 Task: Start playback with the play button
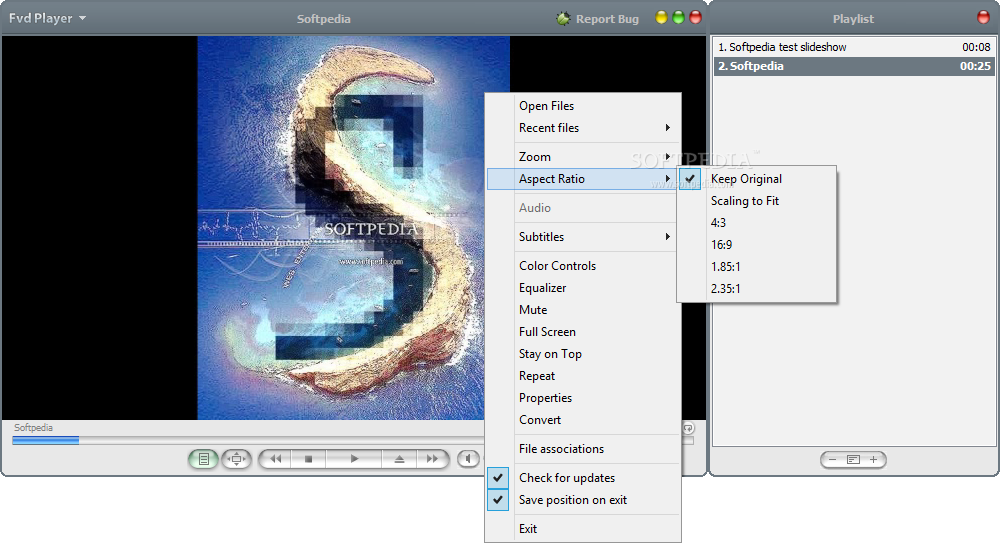pyautogui.click(x=354, y=459)
